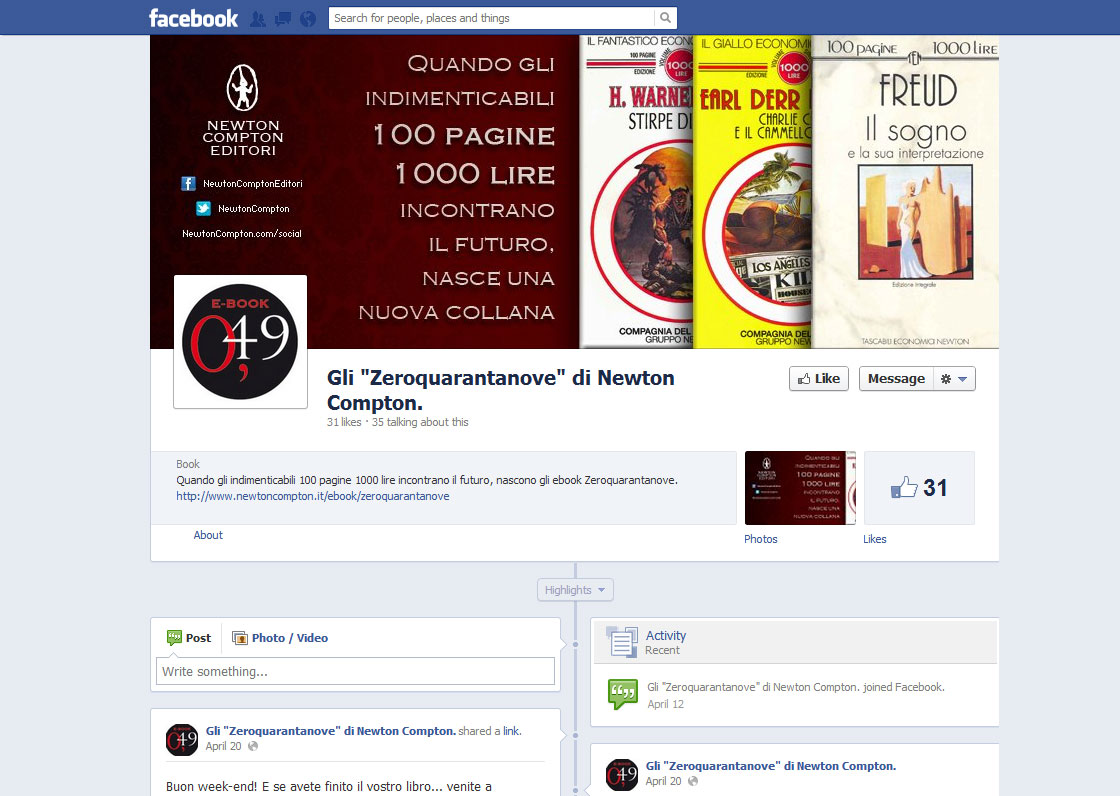This screenshot has width=1120, height=796.
Task: Click the Post speech bubble icon
Action: point(174,637)
